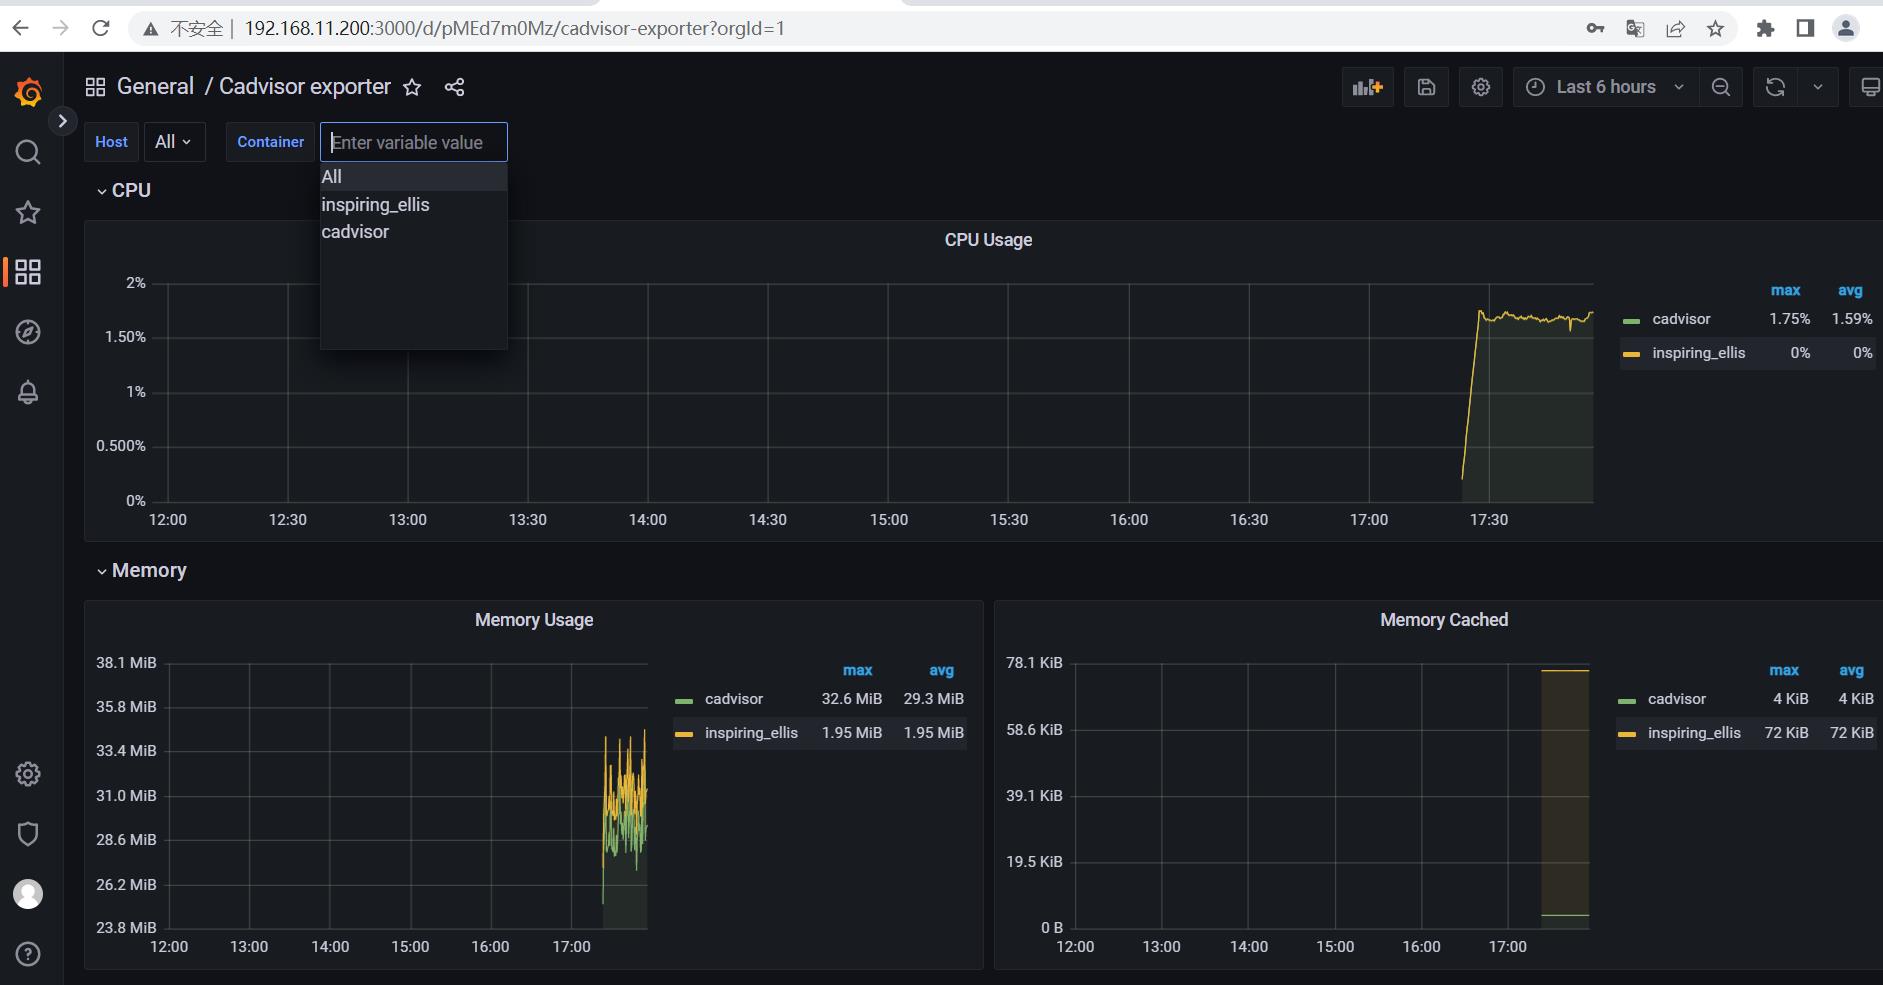Sort Memory Cached legend by avg
Image resolution: width=1883 pixels, height=985 pixels.
(x=1851, y=670)
